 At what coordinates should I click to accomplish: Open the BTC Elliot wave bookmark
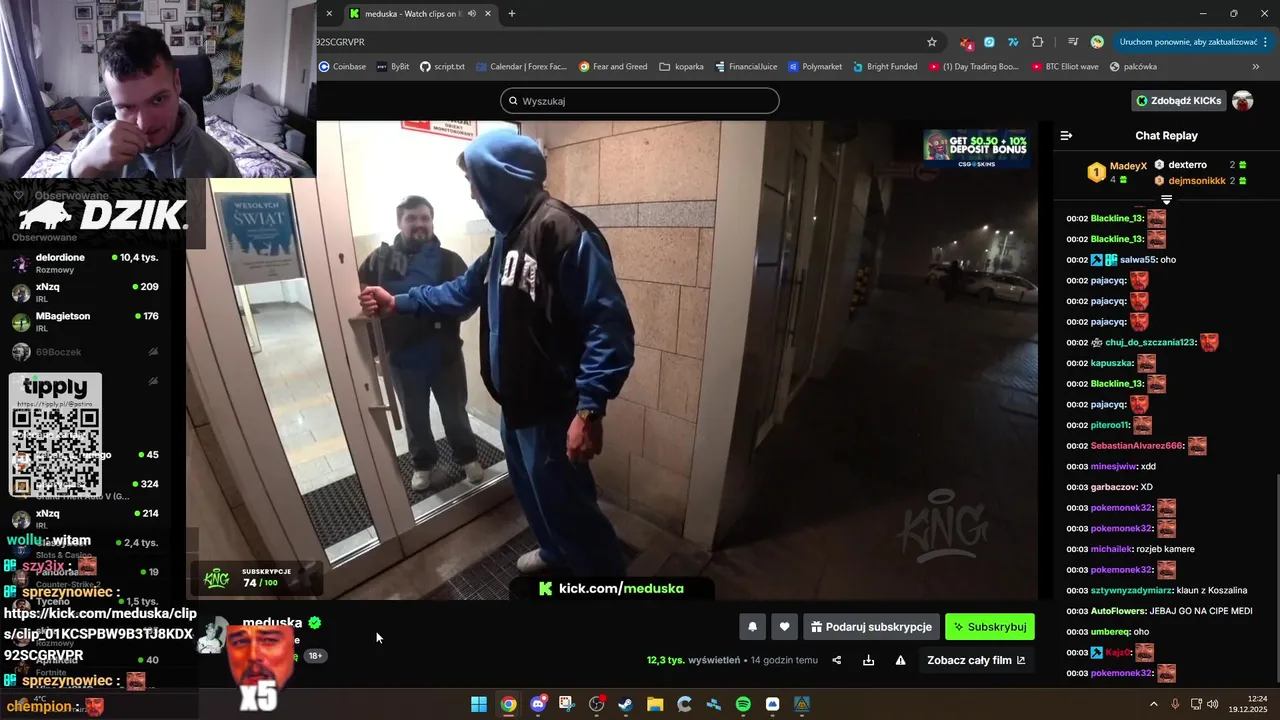point(1064,67)
